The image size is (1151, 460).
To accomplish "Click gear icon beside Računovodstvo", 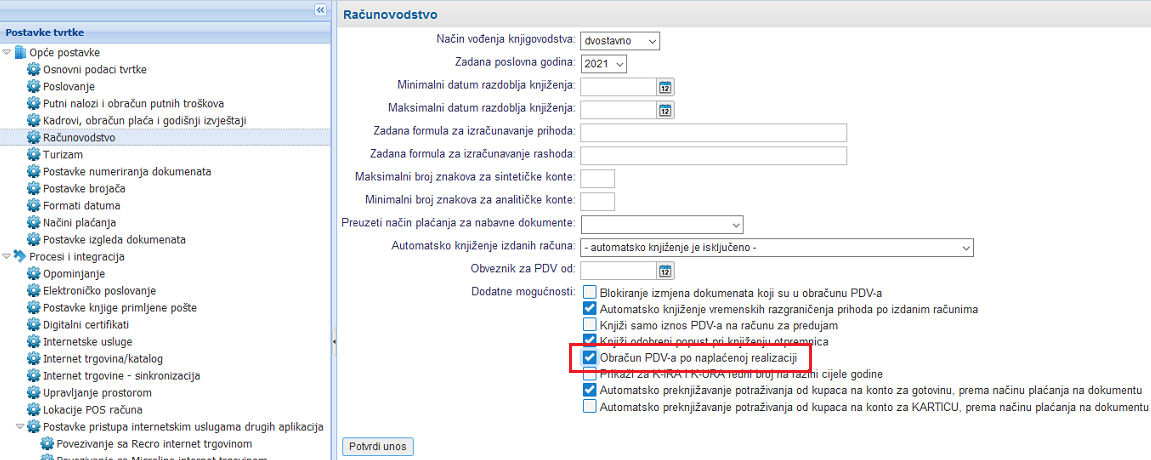I will click(34, 137).
